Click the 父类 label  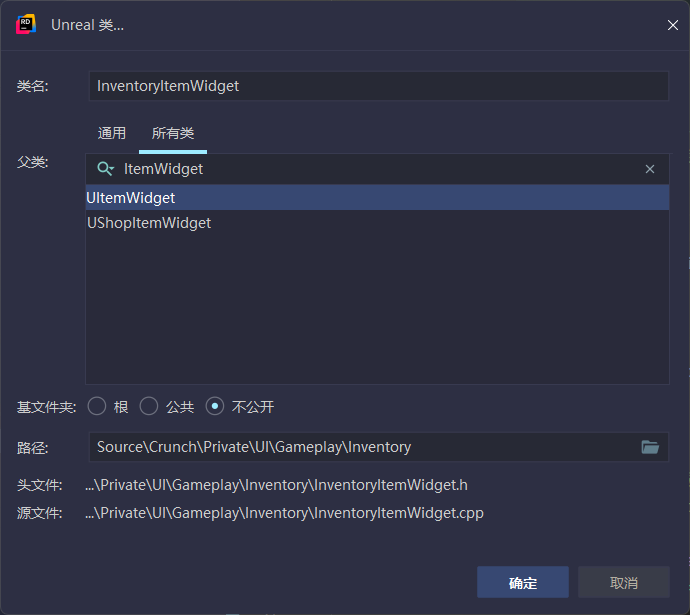point(32,162)
